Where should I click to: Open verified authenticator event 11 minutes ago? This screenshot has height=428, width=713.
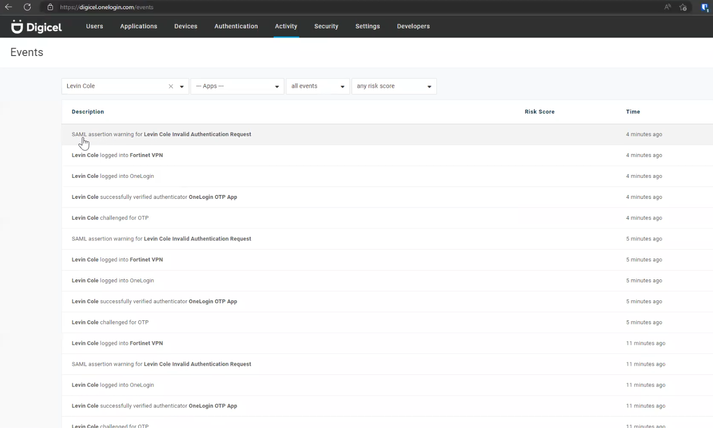point(387,406)
